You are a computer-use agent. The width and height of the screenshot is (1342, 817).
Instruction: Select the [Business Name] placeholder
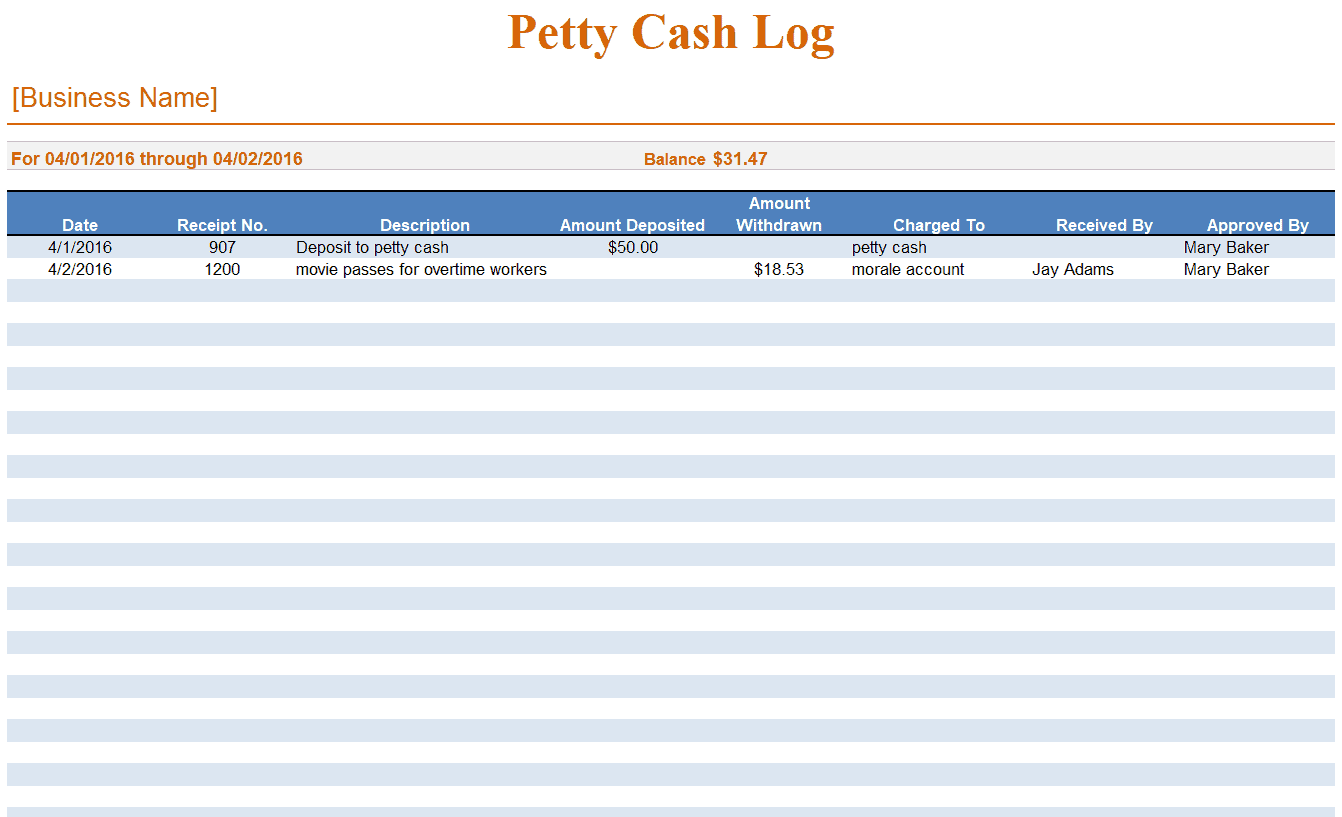[x=115, y=98]
